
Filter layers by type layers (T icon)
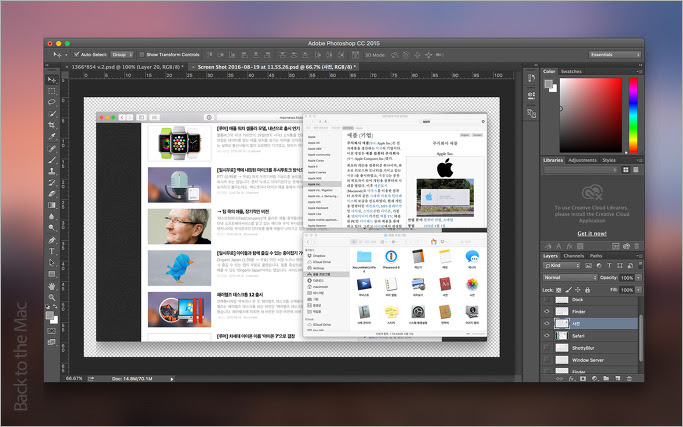point(609,265)
